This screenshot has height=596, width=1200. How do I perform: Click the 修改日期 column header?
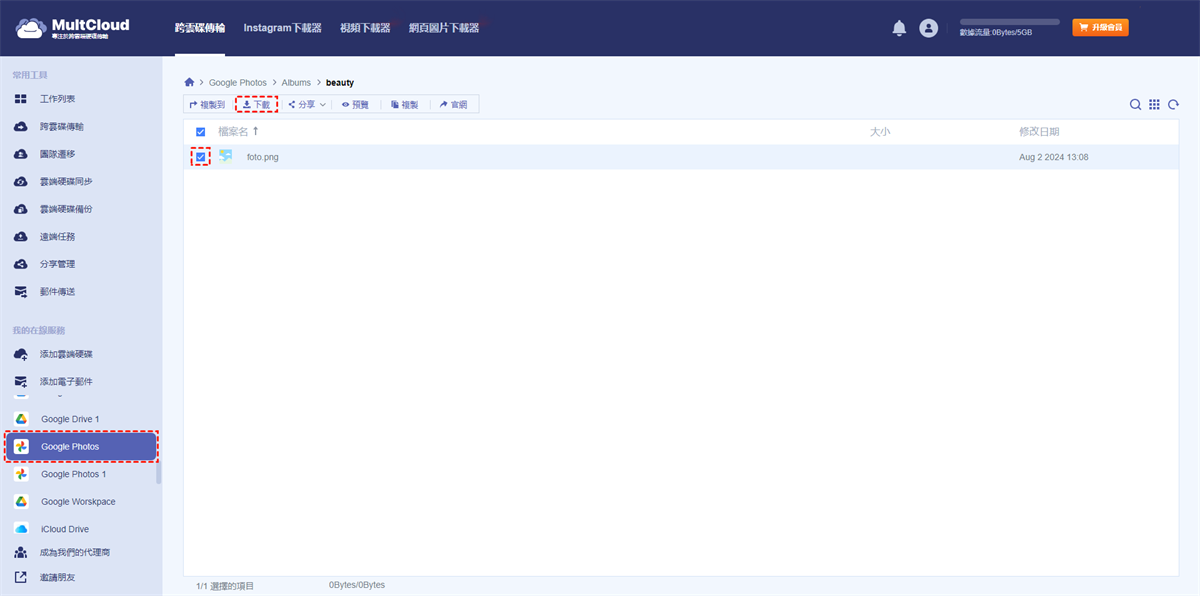(x=1039, y=132)
